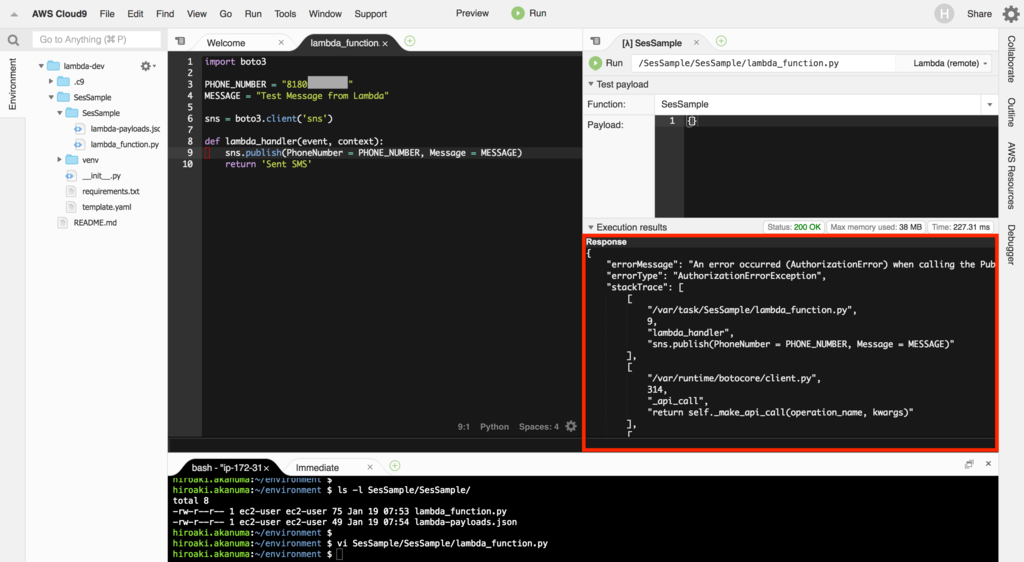1024x562 pixels.
Task: Collapse the outer SesSample folder
Action: [51, 97]
